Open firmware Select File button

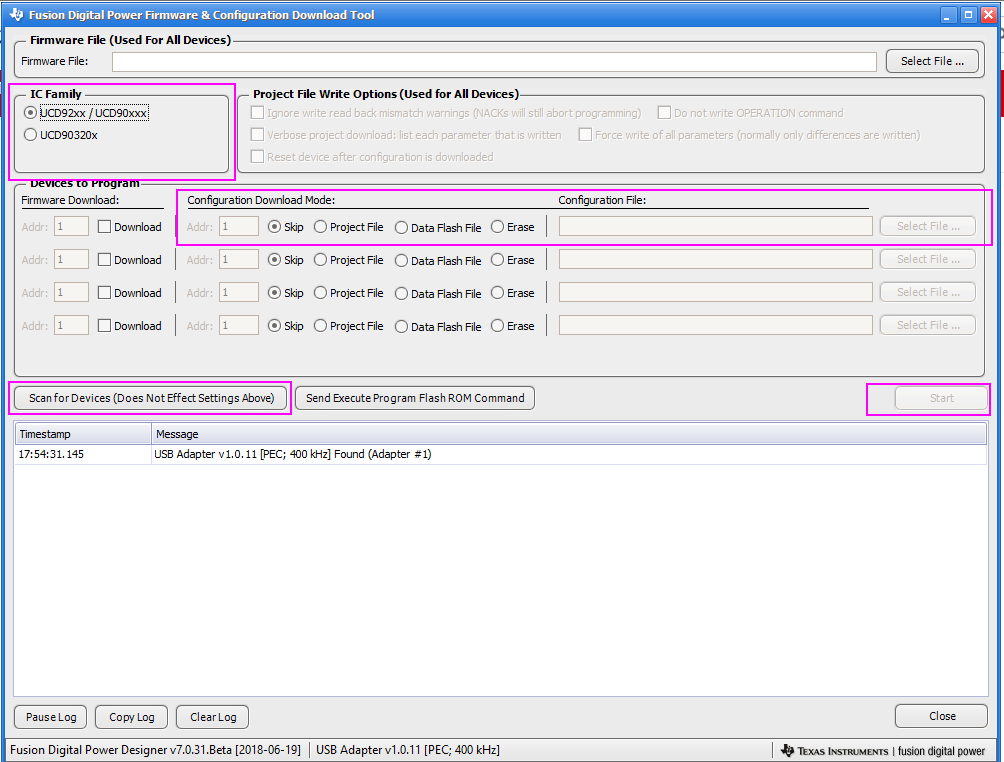tap(932, 61)
